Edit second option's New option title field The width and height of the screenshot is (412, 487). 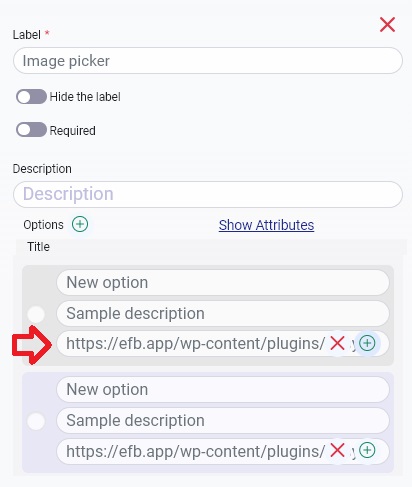point(223,389)
